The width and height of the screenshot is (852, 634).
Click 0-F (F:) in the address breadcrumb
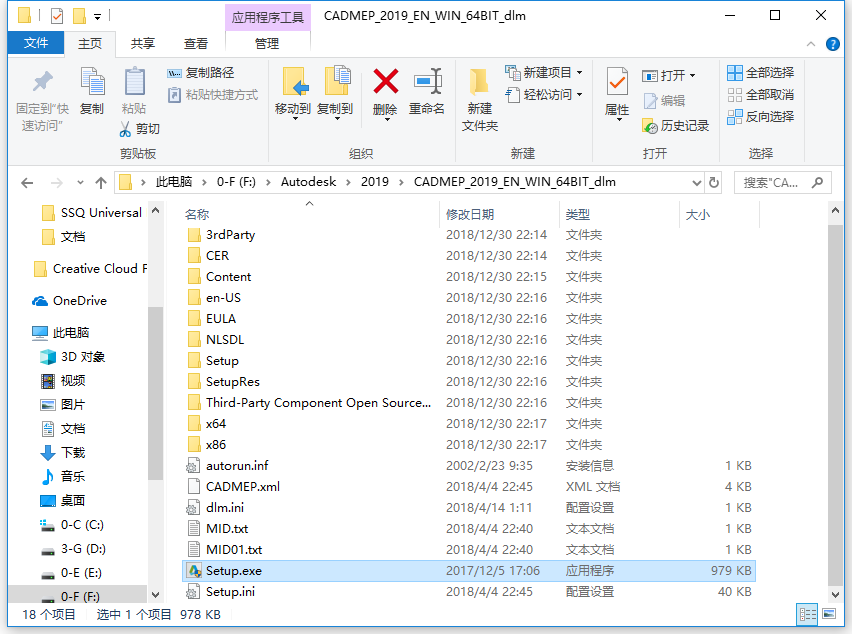click(236, 182)
